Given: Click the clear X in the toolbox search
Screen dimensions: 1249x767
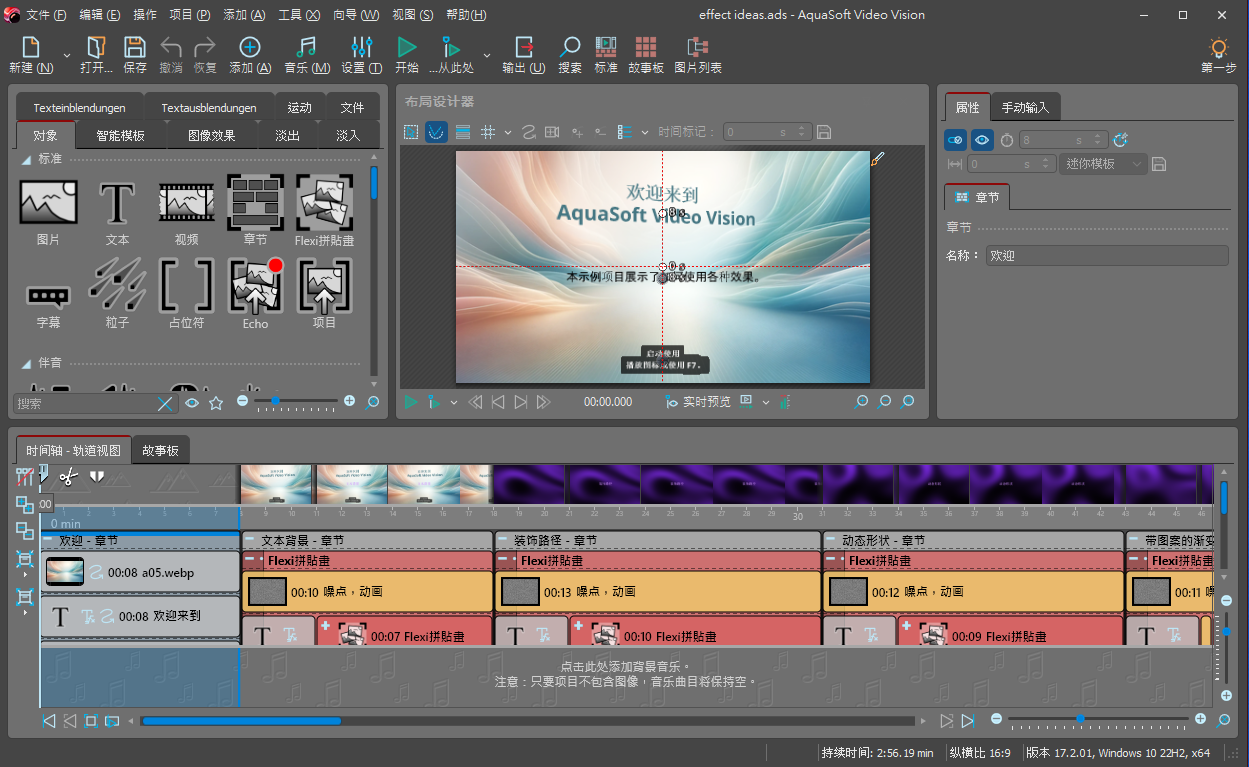Looking at the screenshot, I should (x=165, y=403).
